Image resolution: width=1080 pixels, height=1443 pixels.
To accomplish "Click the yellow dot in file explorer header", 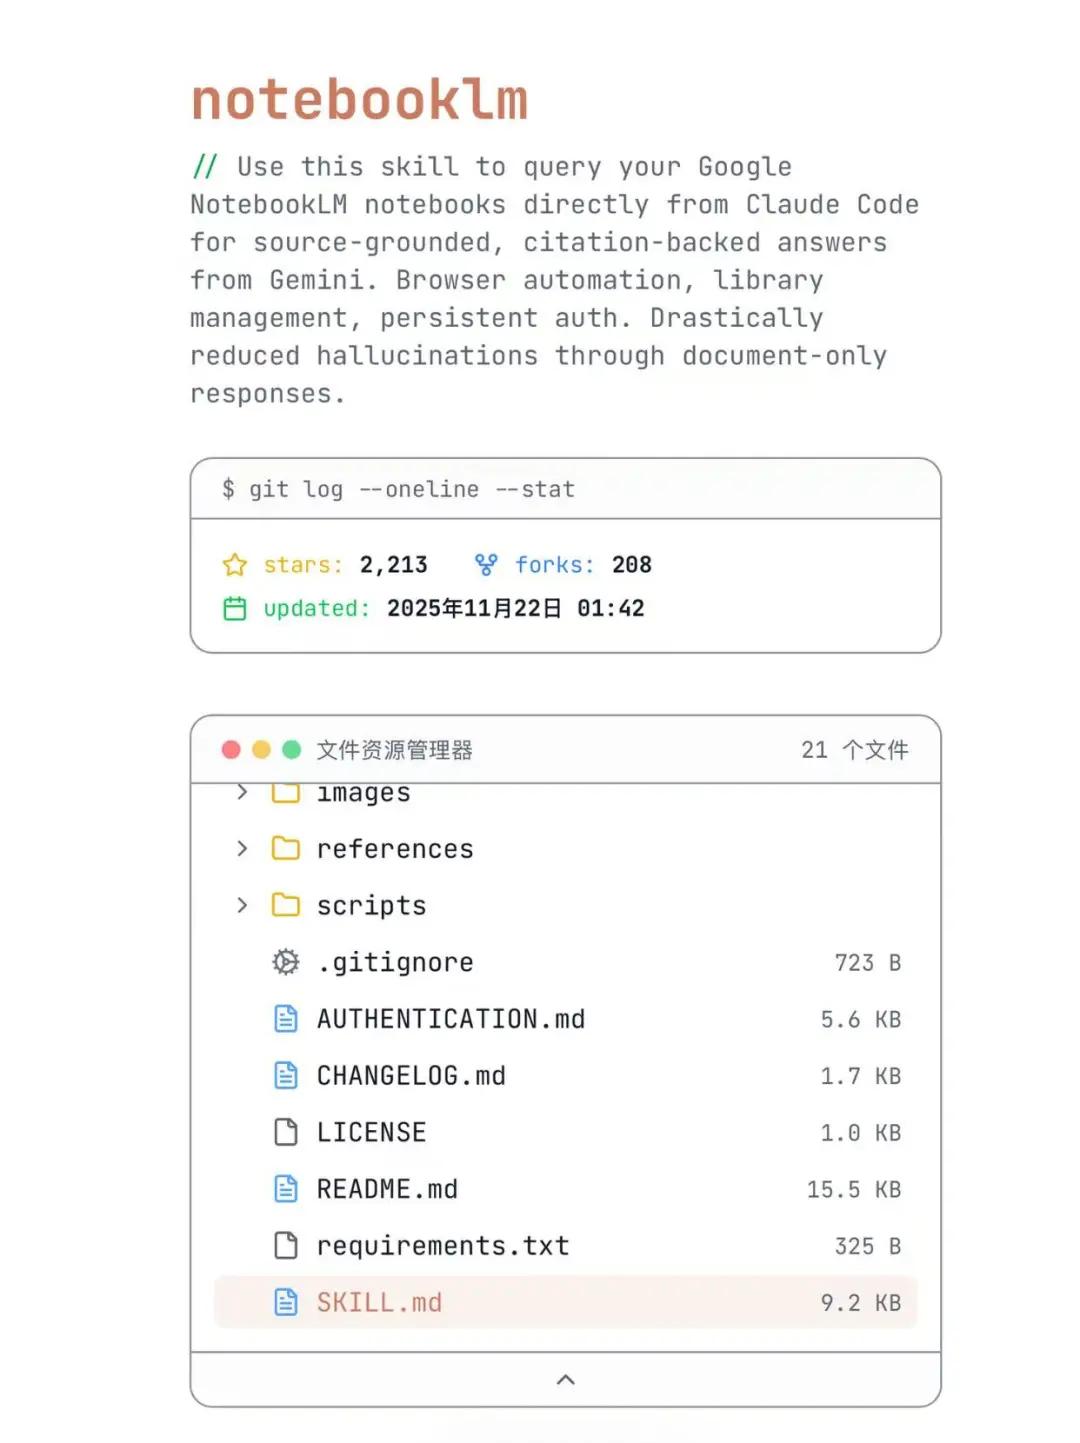I will pos(262,750).
